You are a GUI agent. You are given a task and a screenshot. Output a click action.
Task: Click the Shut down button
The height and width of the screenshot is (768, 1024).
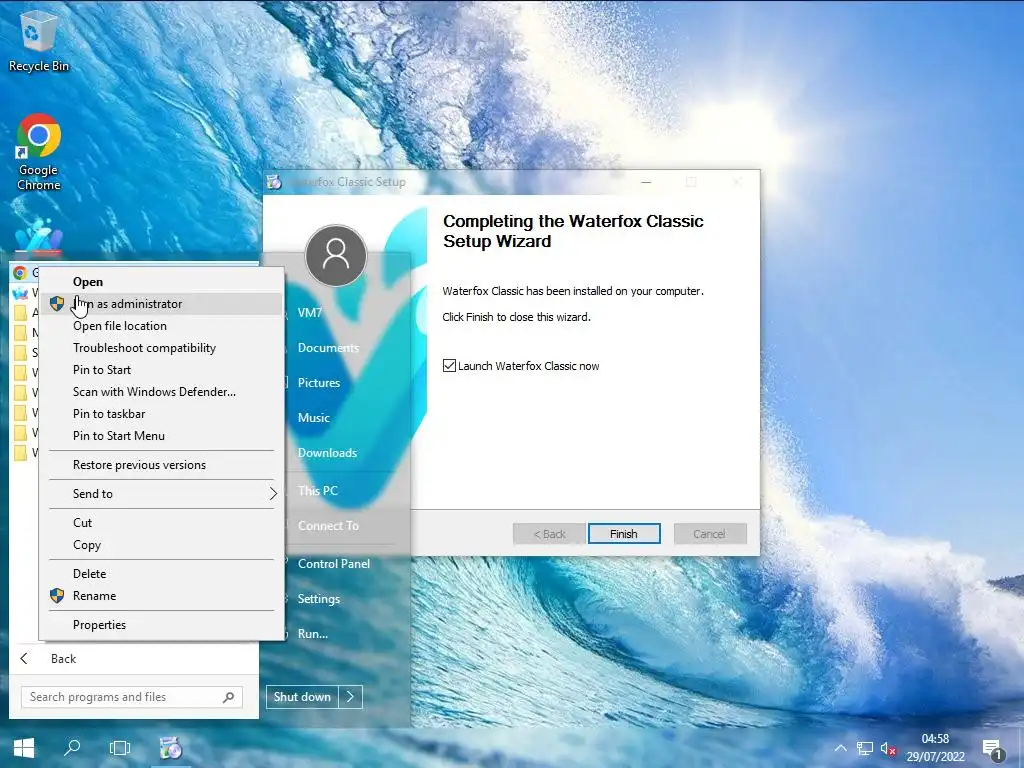(302, 697)
